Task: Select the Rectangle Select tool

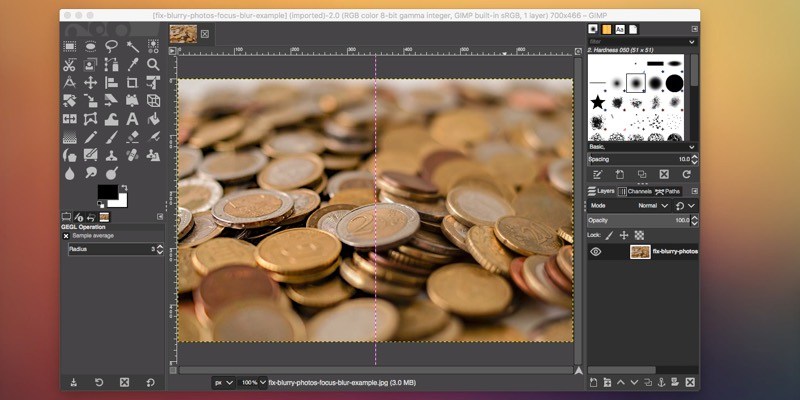Action: point(70,46)
